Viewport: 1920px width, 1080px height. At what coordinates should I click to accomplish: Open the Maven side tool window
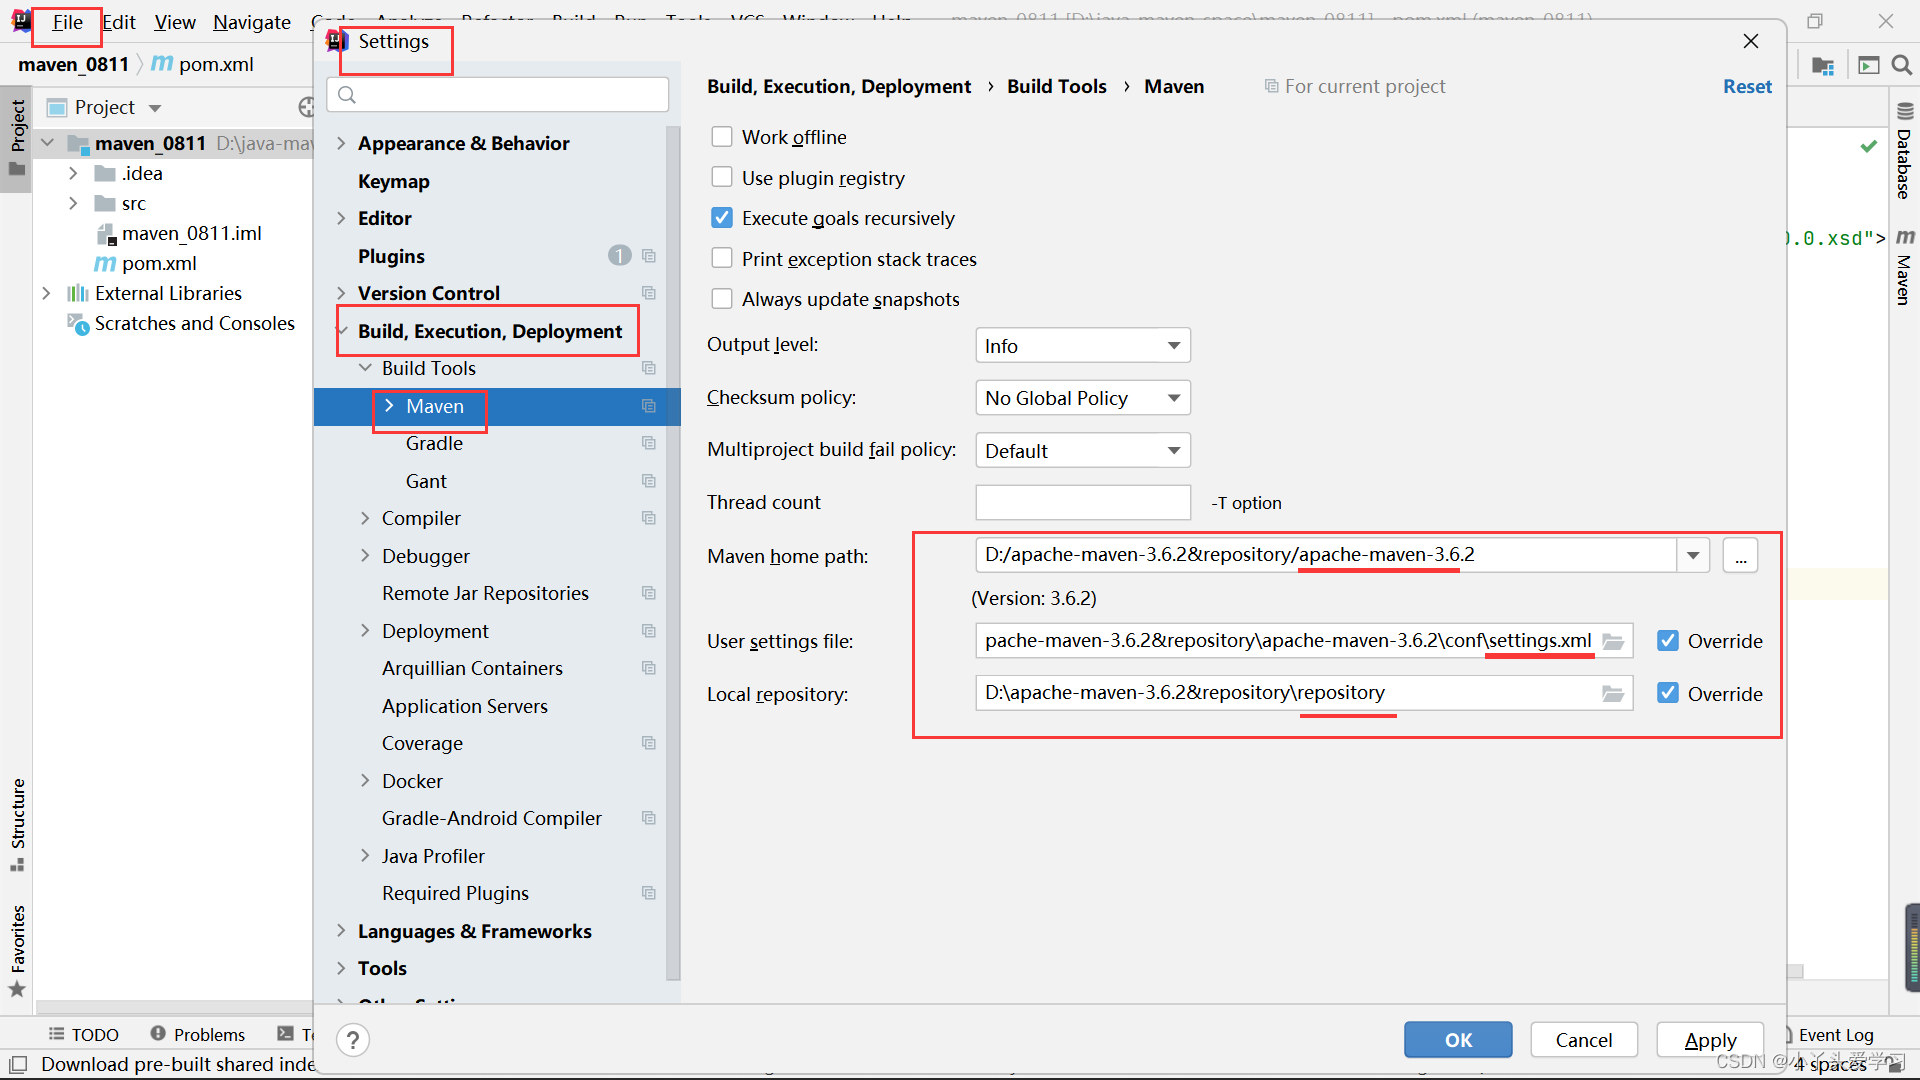(1904, 268)
